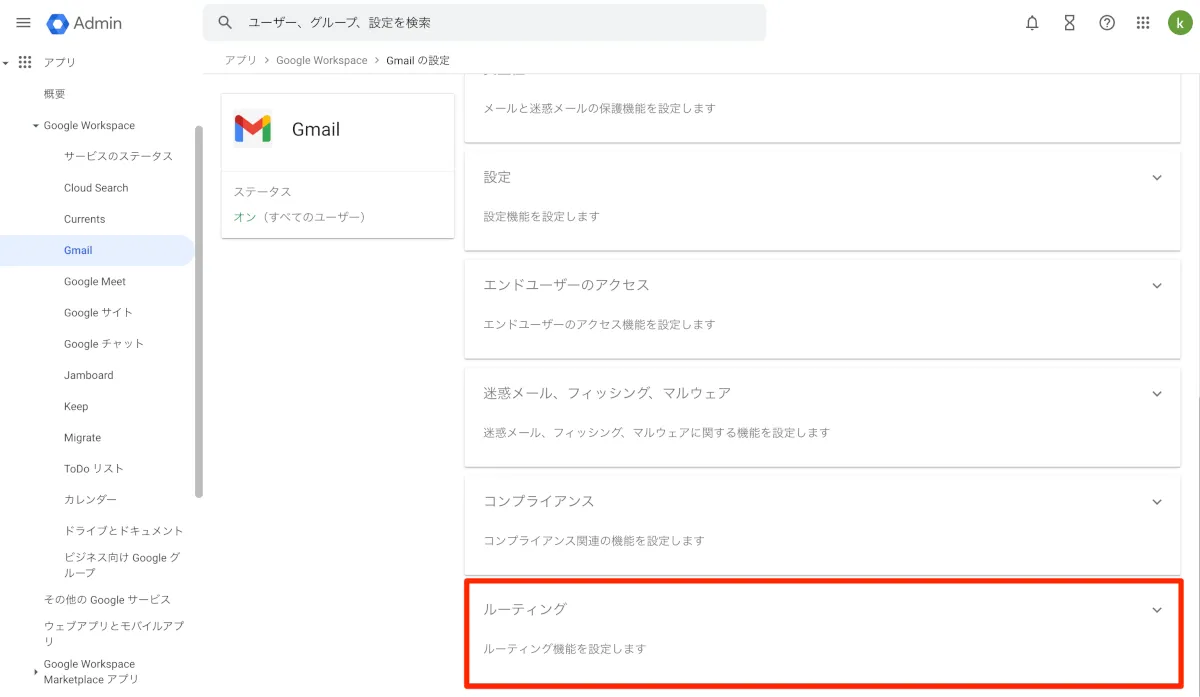Click the Gmail の設定 breadcrumb
Image resolution: width=1200 pixels, height=697 pixels.
tap(418, 60)
